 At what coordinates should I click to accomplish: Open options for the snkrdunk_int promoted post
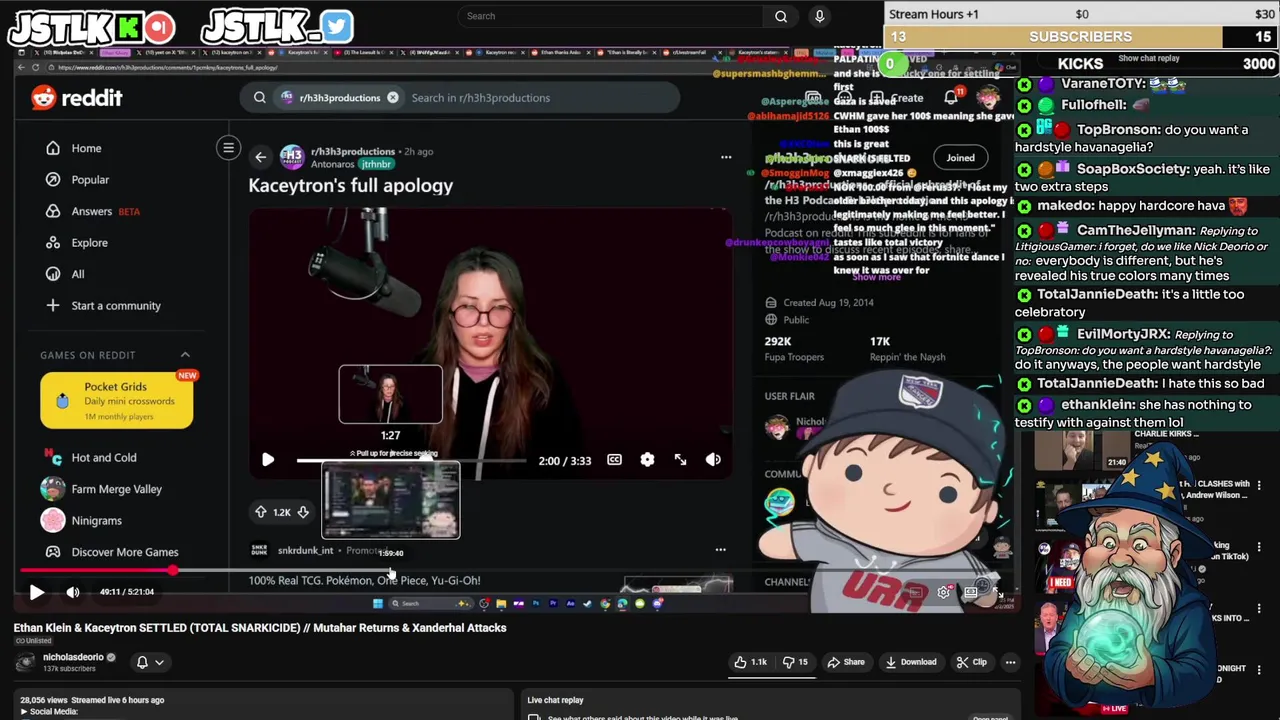[x=720, y=550]
